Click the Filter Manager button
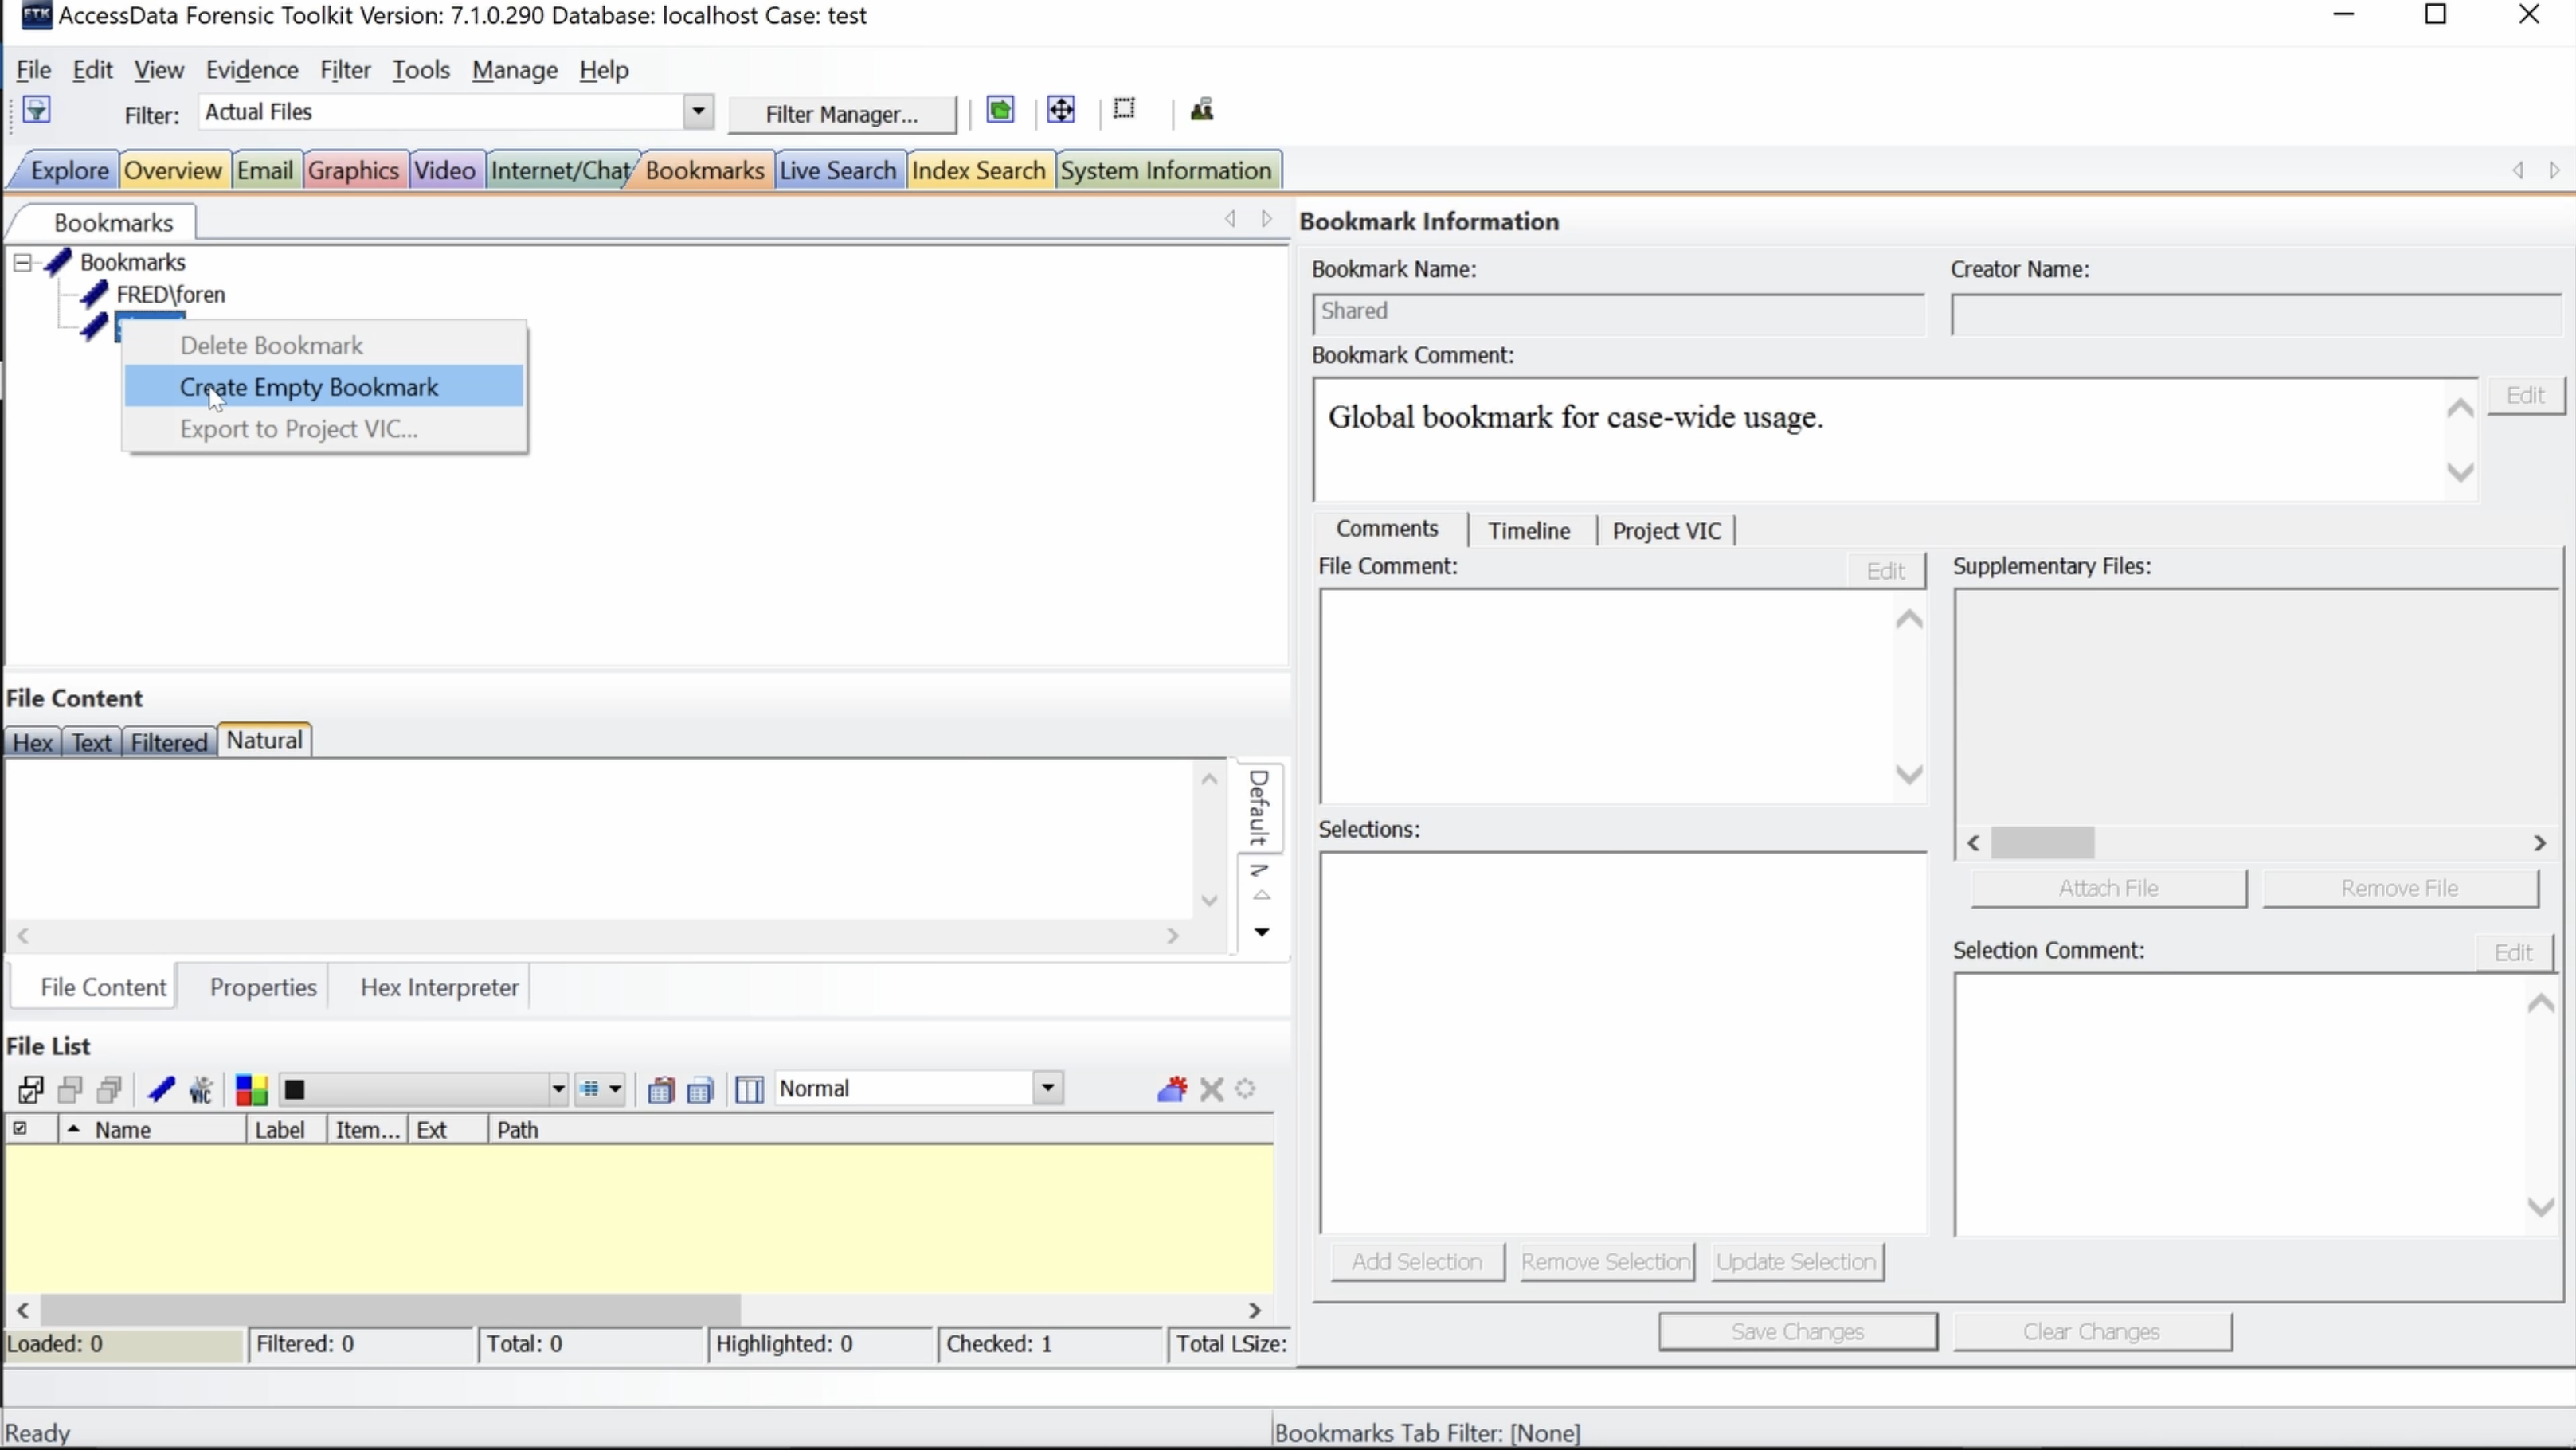The height and width of the screenshot is (1450, 2576). click(x=842, y=114)
